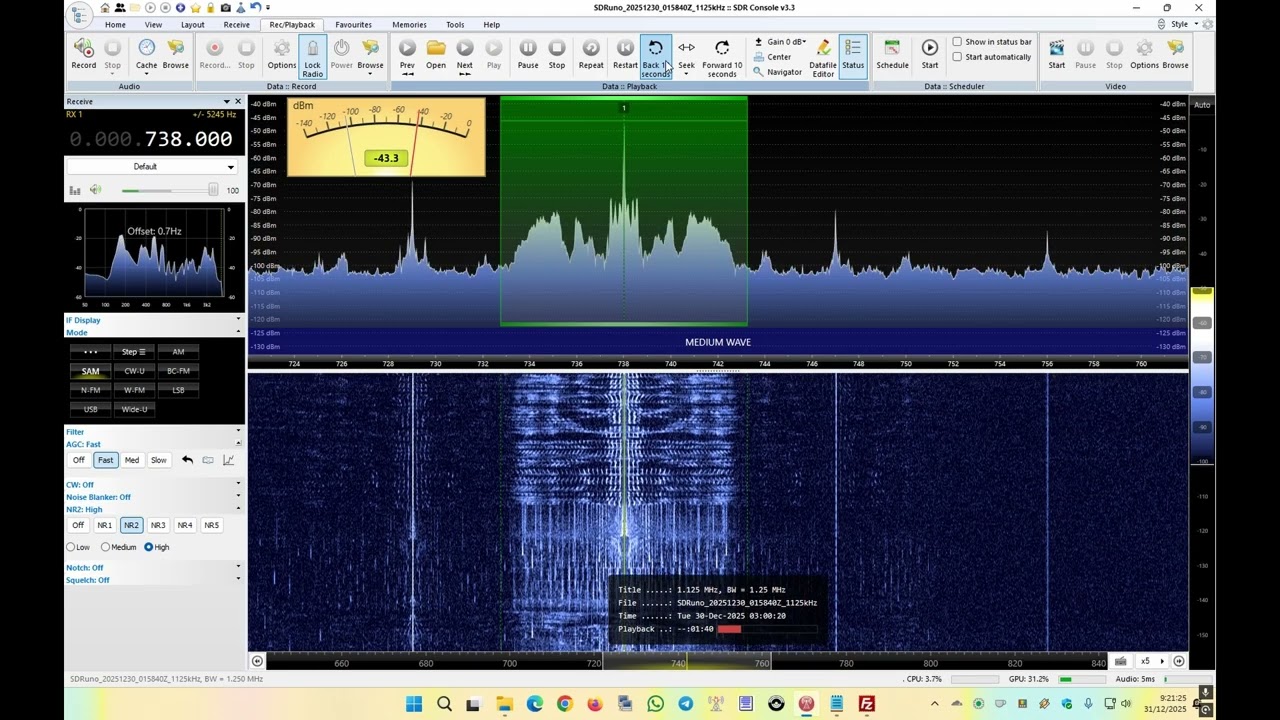Viewport: 1280px width, 720px height.
Task: Set AGC speed to Med
Action: point(132,460)
